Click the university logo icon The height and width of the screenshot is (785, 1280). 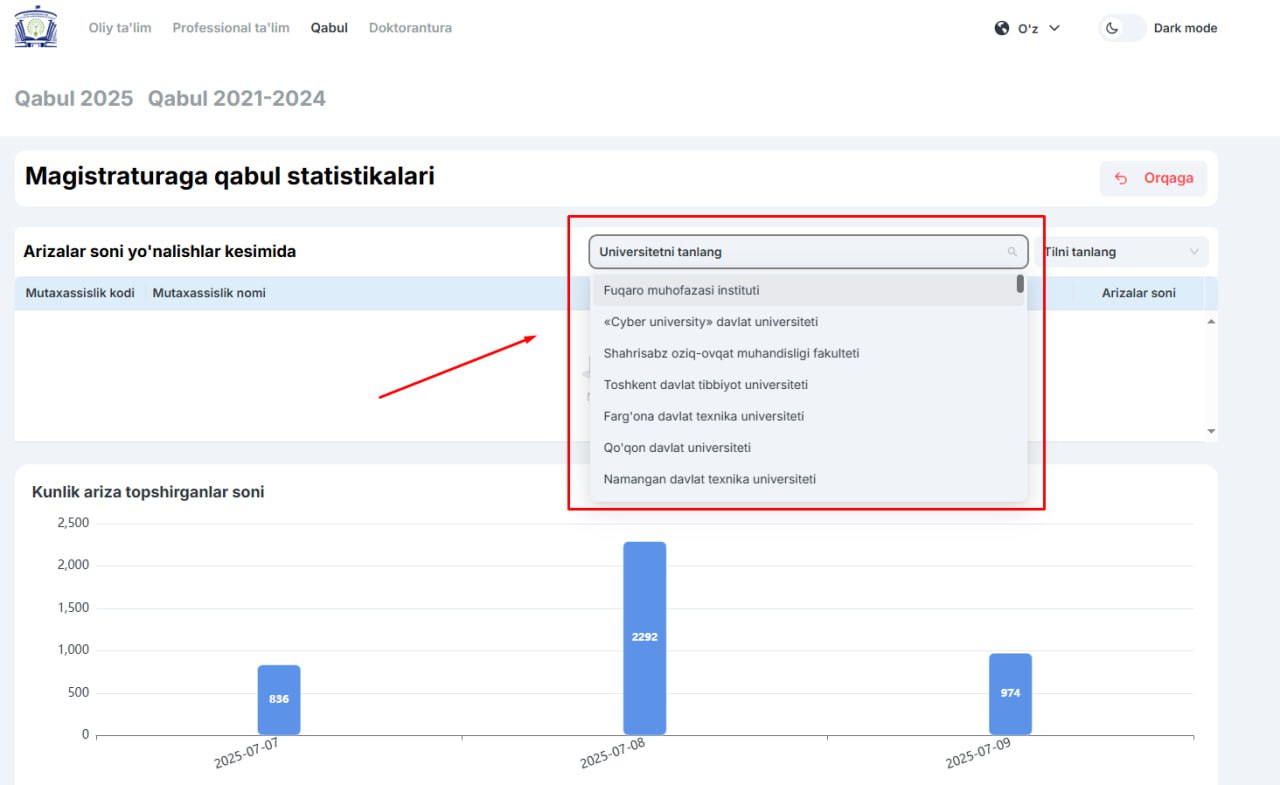click(x=36, y=27)
